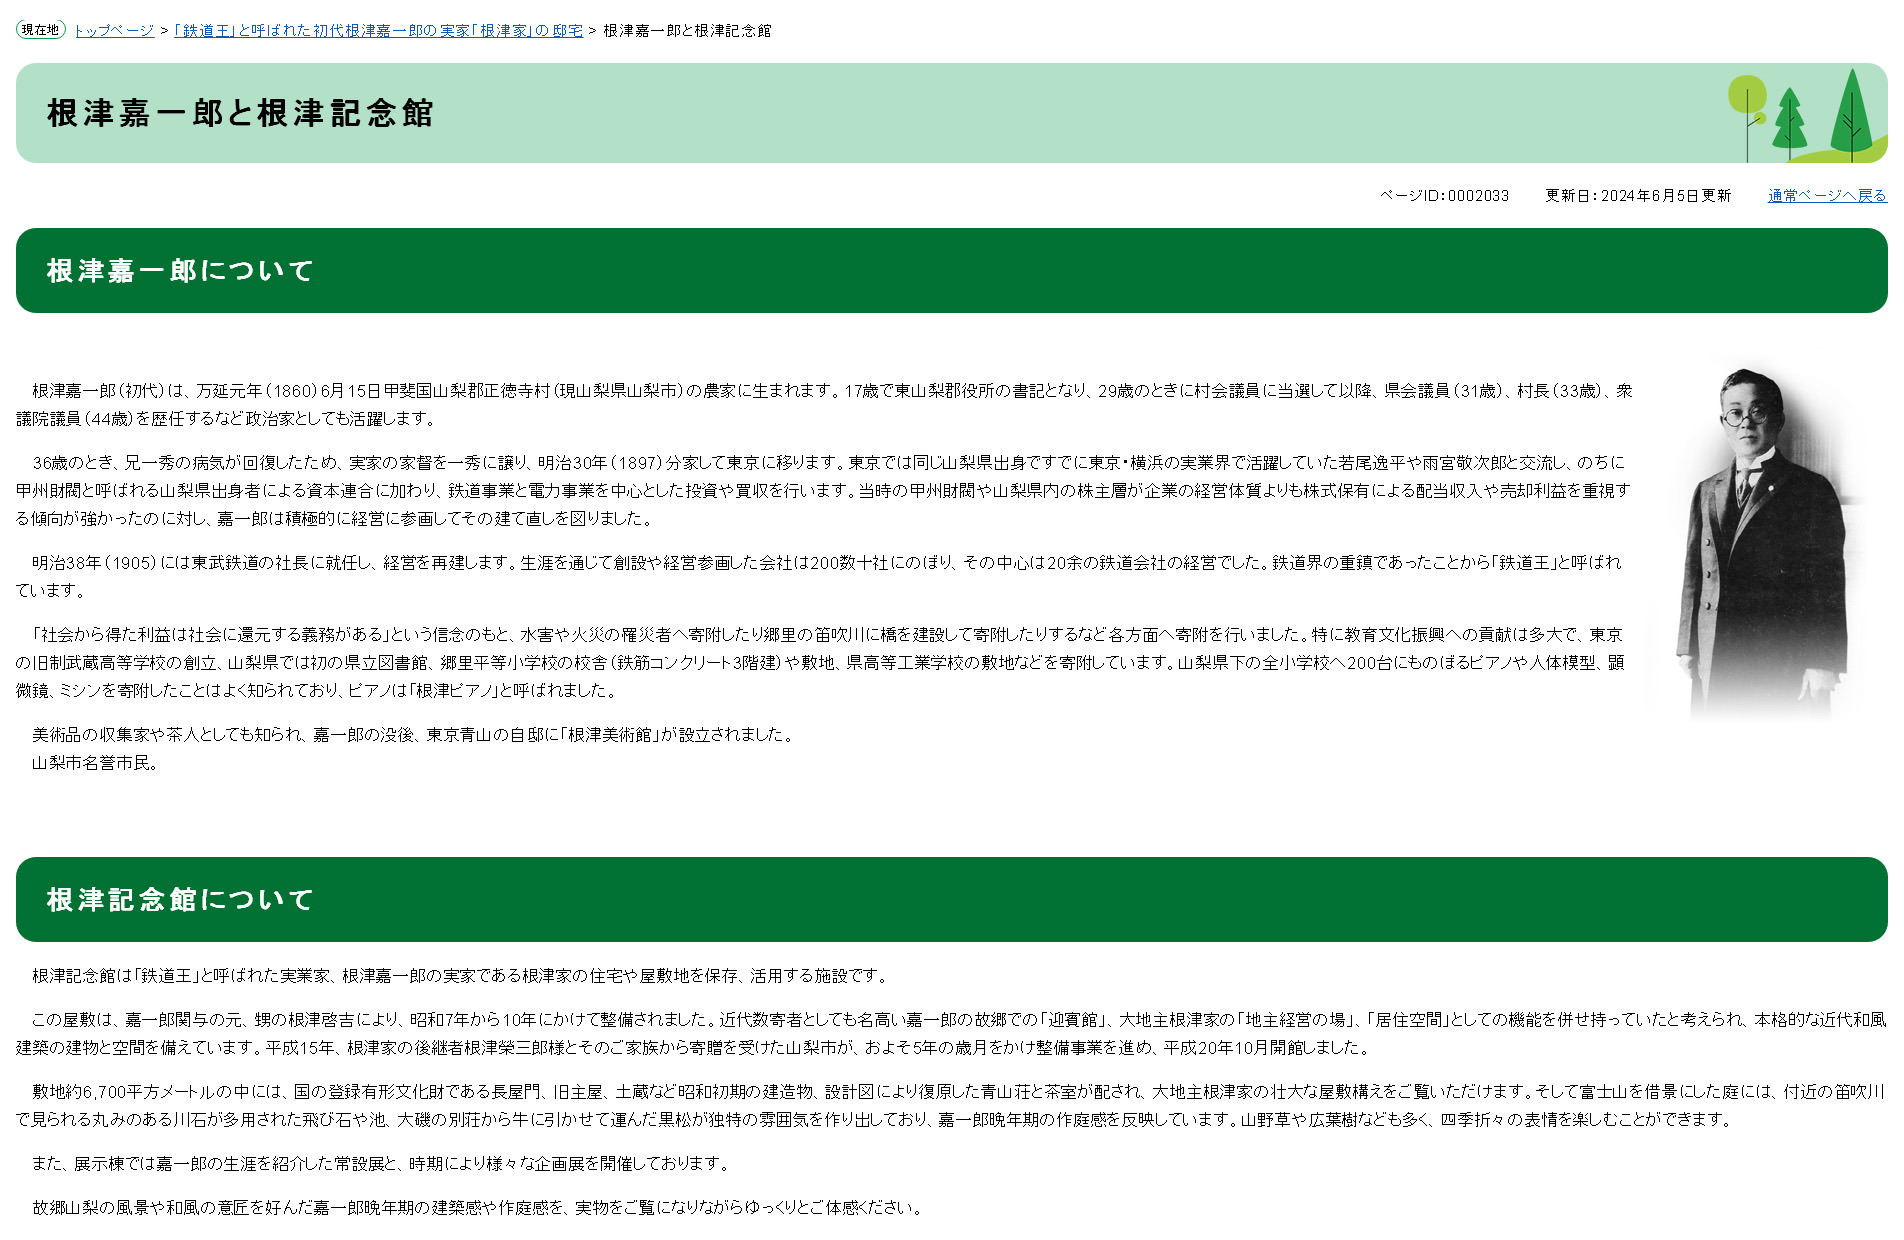Viewport: 1904px width, 1240px height.
Task: Click the 更新日:2024年6月5日更新 text
Action: 1638,196
